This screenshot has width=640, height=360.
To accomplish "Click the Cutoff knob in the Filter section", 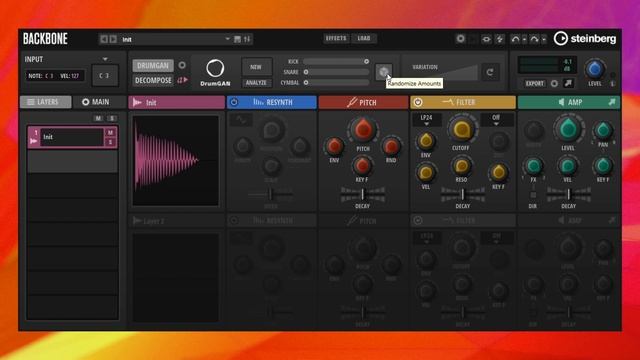I will point(461,129).
